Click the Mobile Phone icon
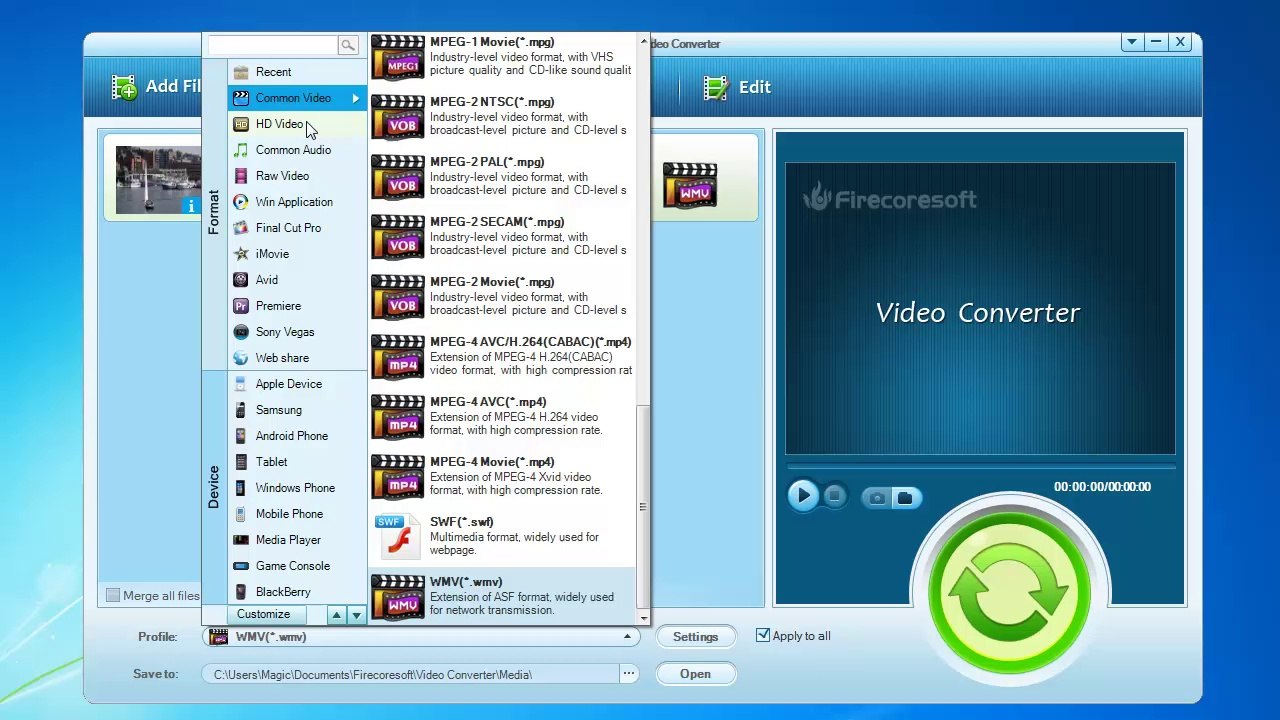Screen dimensions: 1280x720 point(240,514)
